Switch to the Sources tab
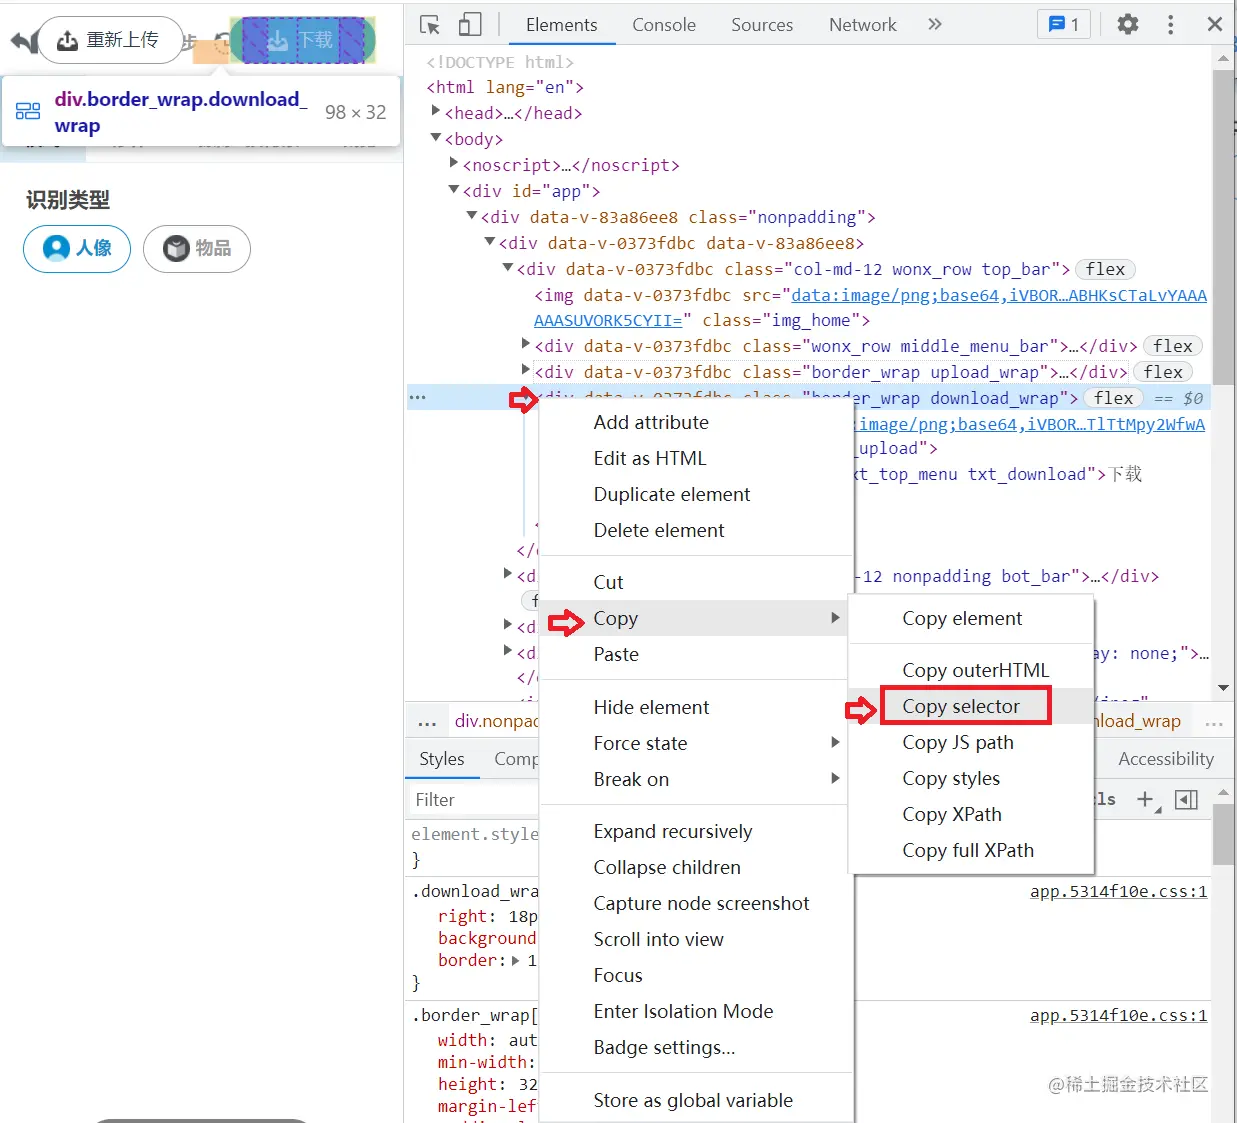 click(x=762, y=25)
